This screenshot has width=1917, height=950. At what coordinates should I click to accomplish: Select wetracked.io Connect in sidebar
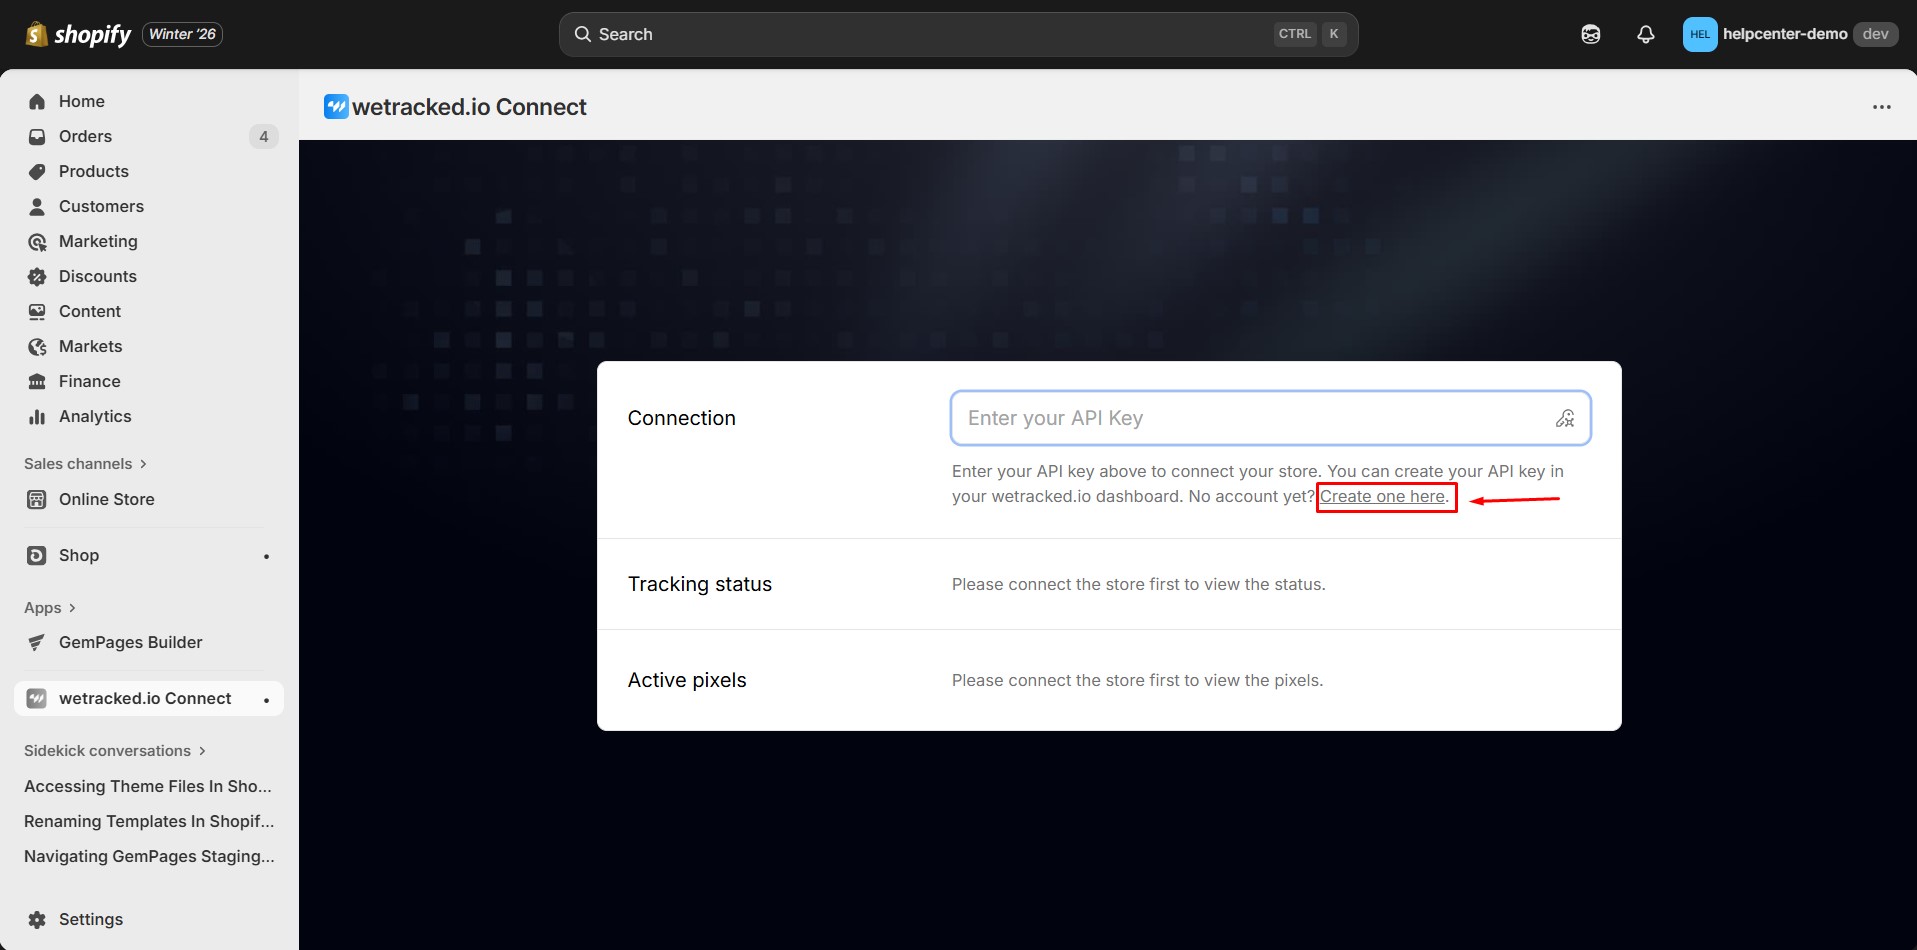(x=149, y=698)
